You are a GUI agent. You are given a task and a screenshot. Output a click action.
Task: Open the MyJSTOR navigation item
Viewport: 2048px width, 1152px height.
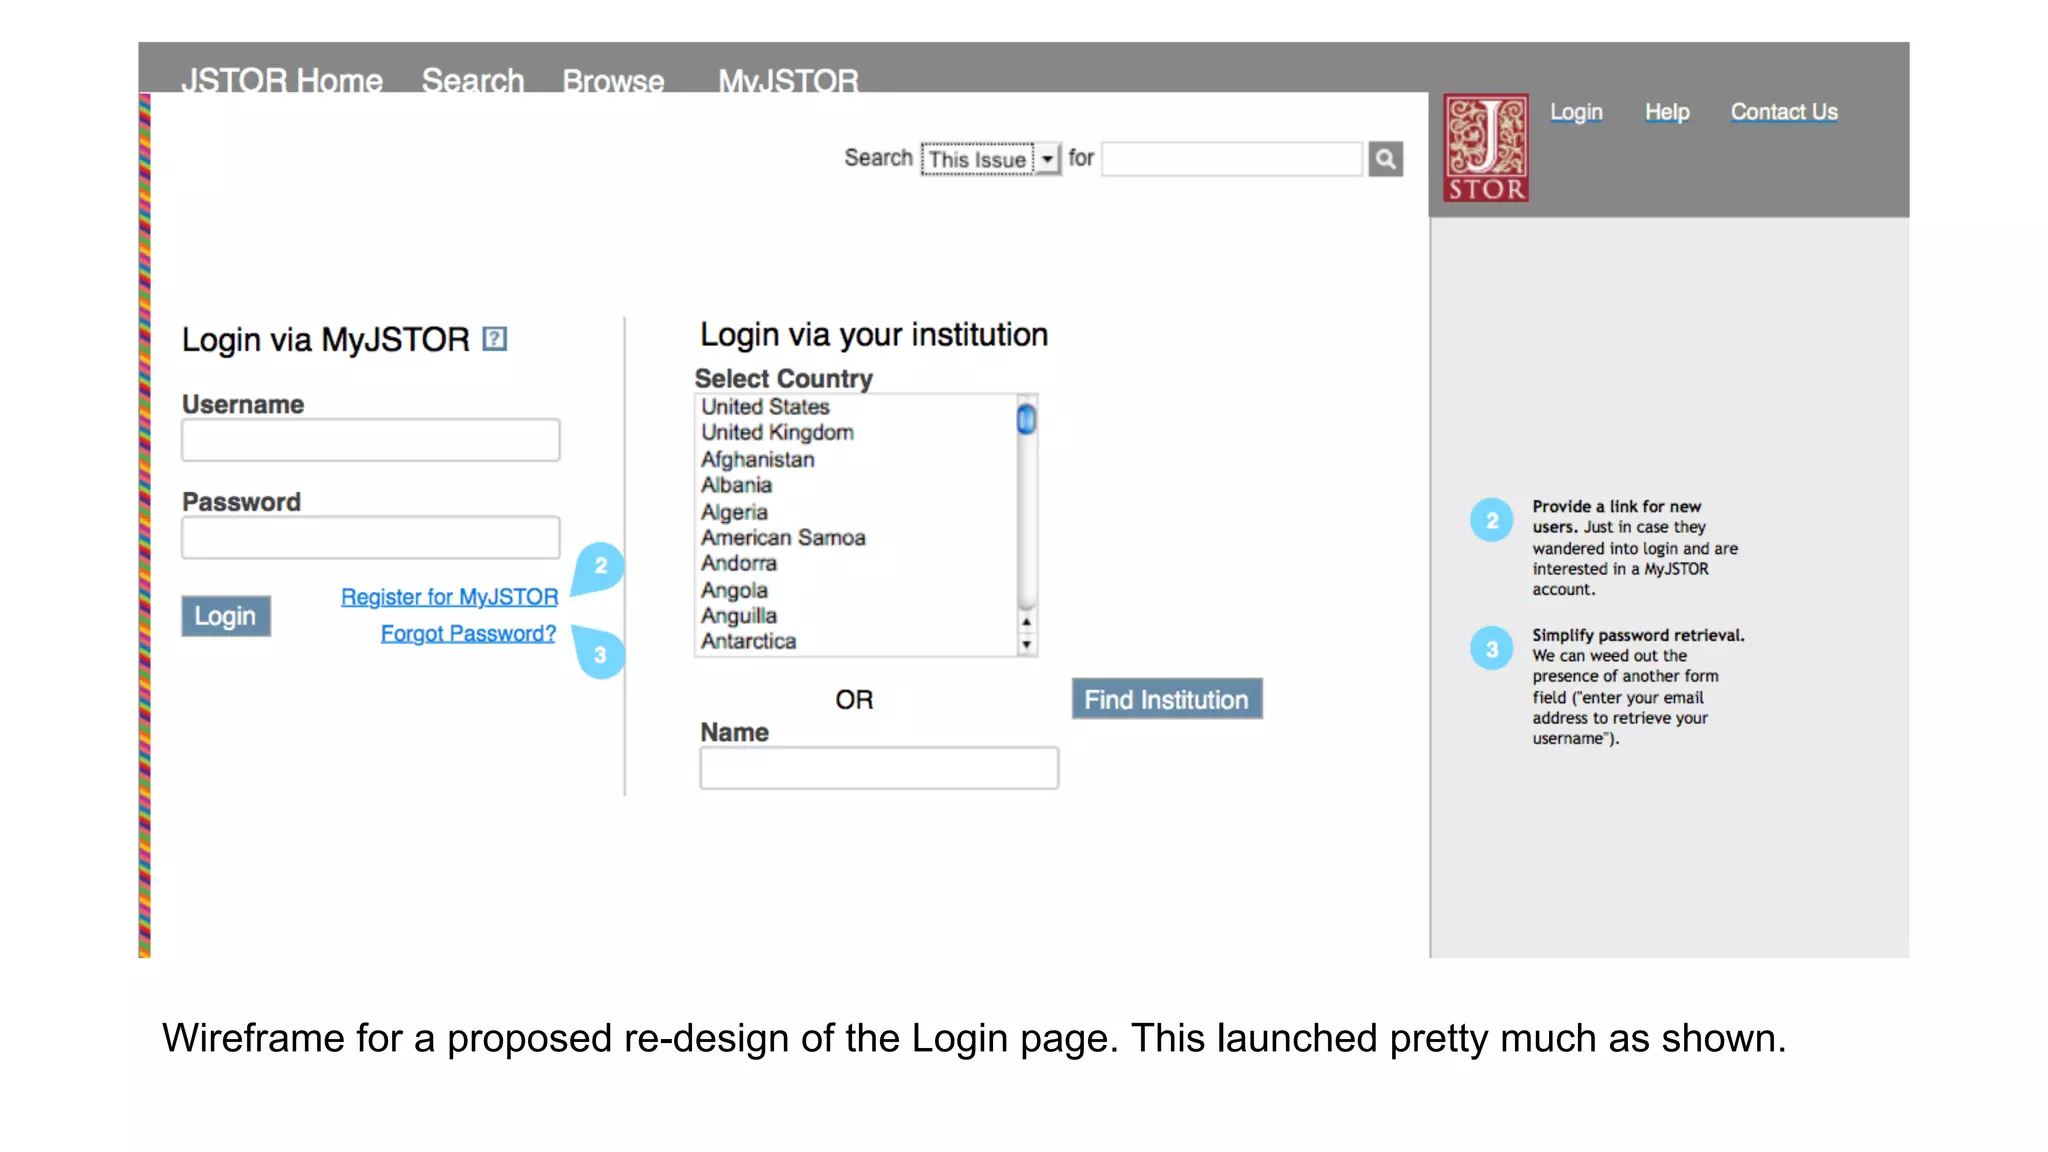788,81
